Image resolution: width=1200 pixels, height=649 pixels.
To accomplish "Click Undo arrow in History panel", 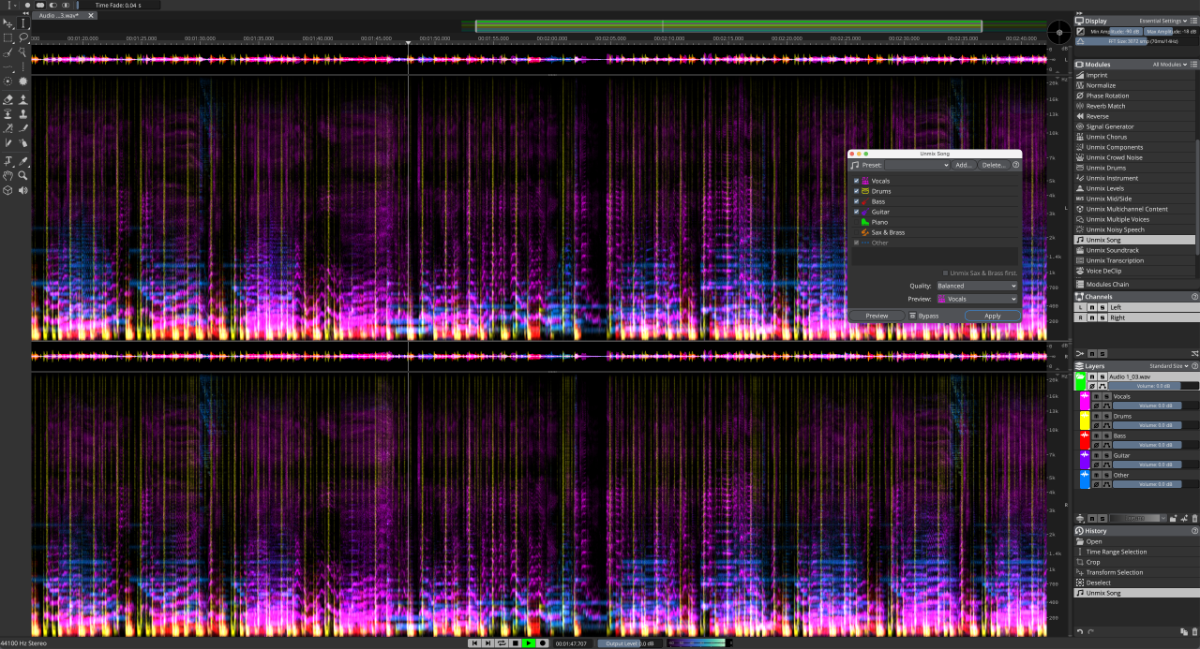I will (1079, 631).
